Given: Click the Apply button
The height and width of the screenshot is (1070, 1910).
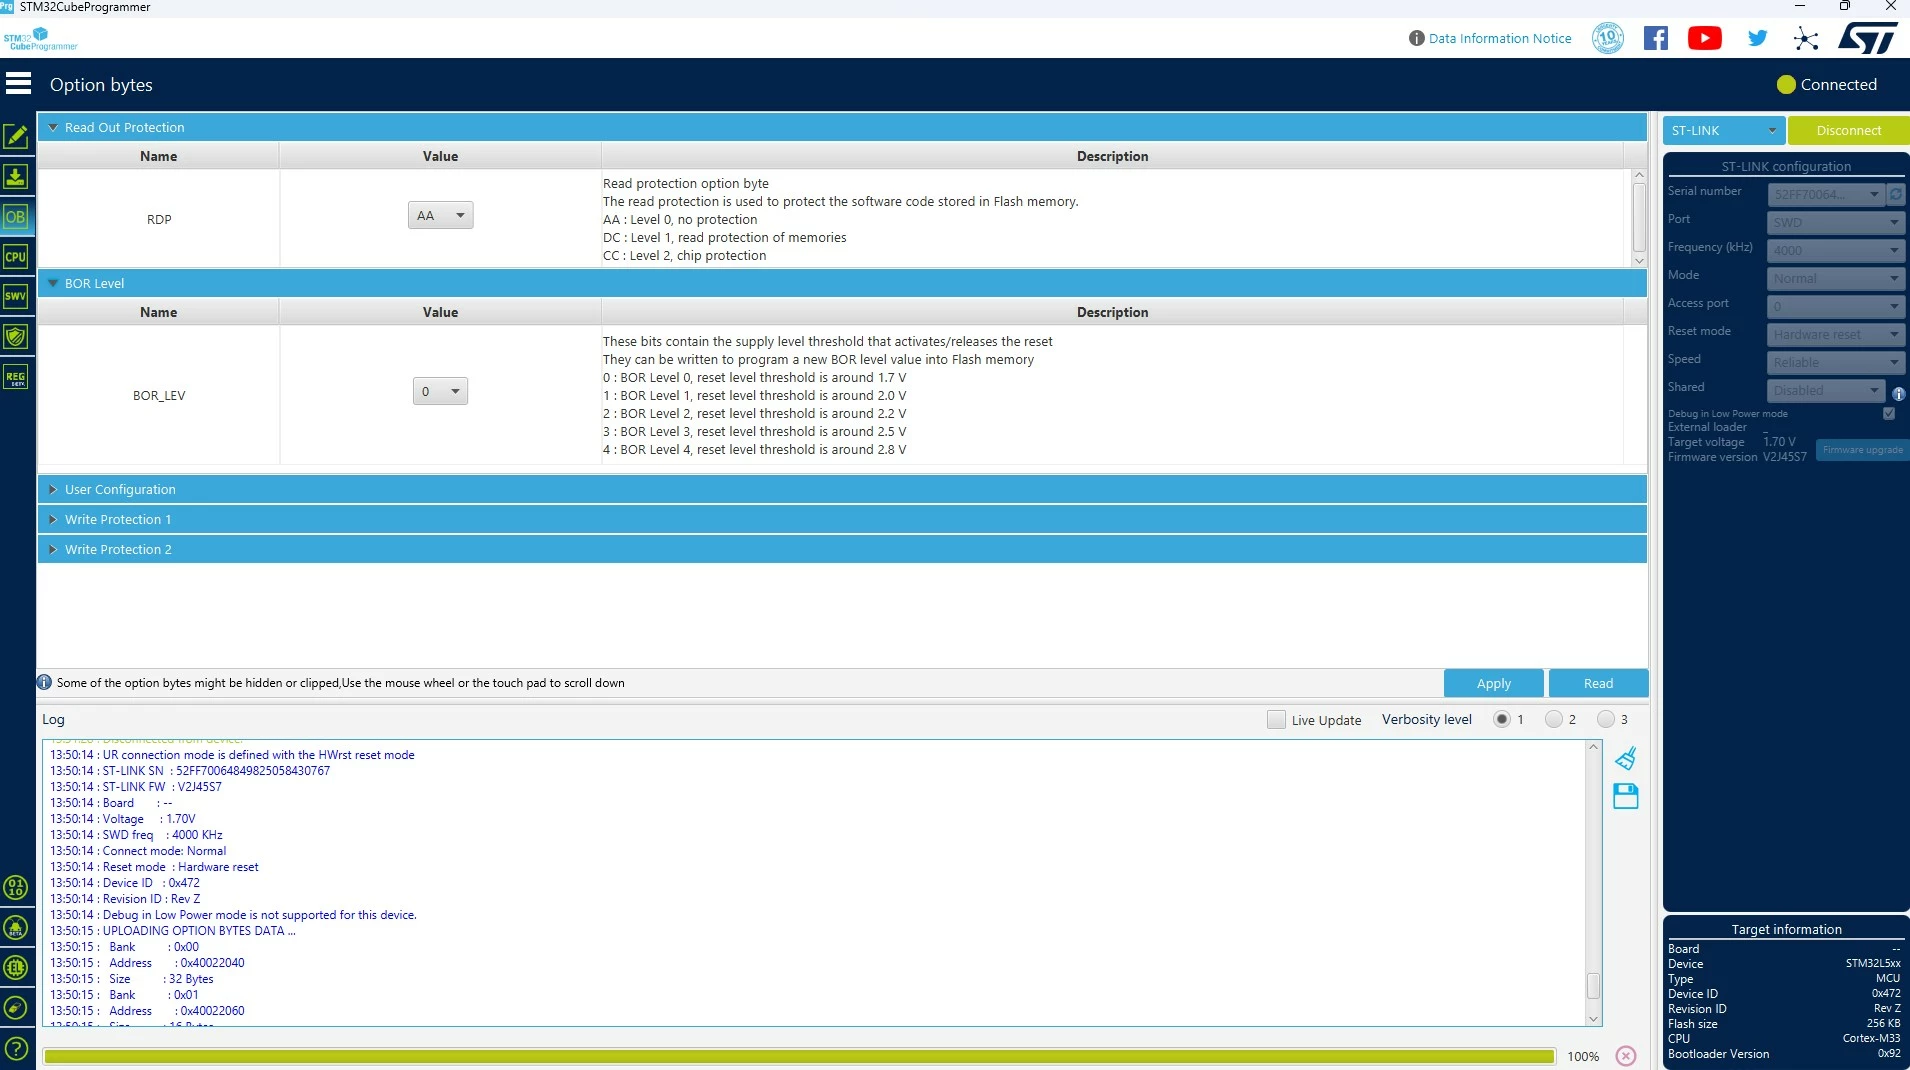Looking at the screenshot, I should click(x=1493, y=683).
